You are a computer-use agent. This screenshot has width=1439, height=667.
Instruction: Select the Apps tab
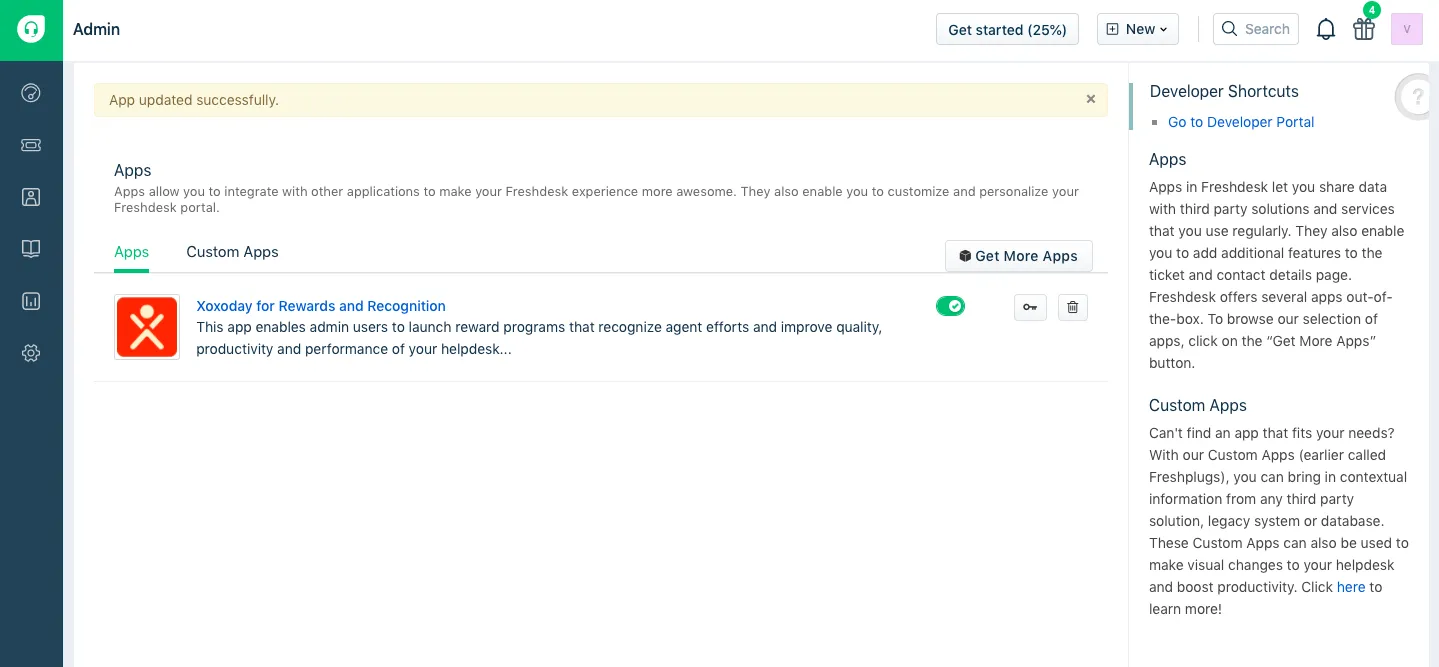point(131,252)
